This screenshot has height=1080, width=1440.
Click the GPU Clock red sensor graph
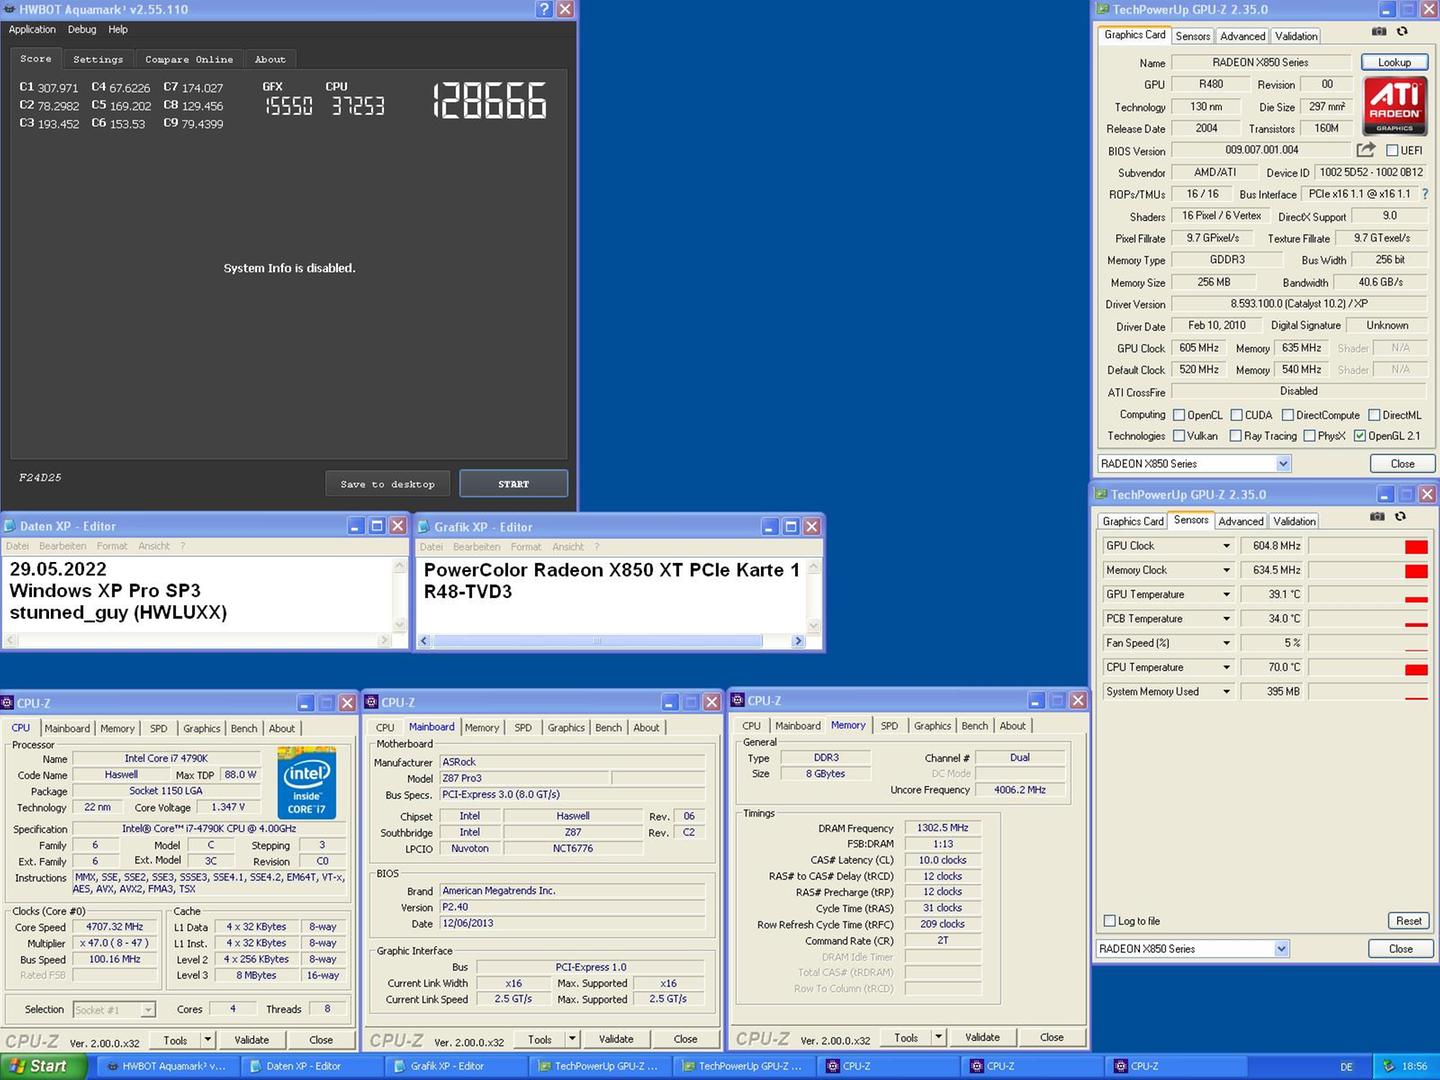point(1368,546)
